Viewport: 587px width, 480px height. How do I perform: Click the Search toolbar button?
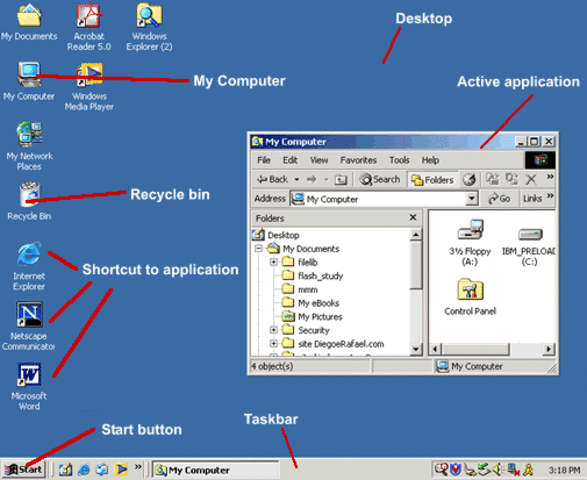(379, 180)
